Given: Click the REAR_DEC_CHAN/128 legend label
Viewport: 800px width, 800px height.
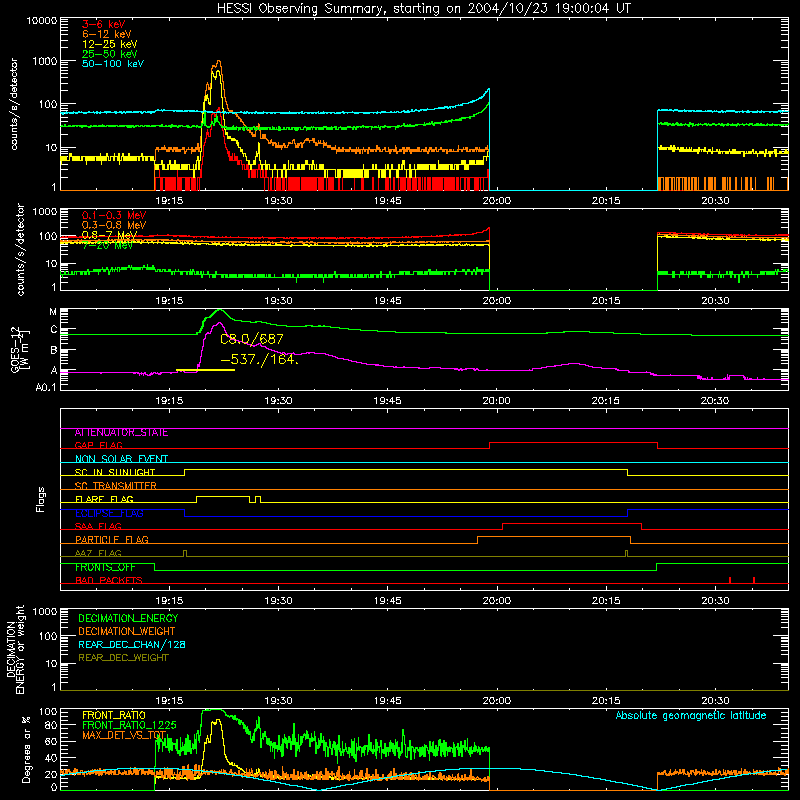Looking at the screenshot, I should coord(132,645).
